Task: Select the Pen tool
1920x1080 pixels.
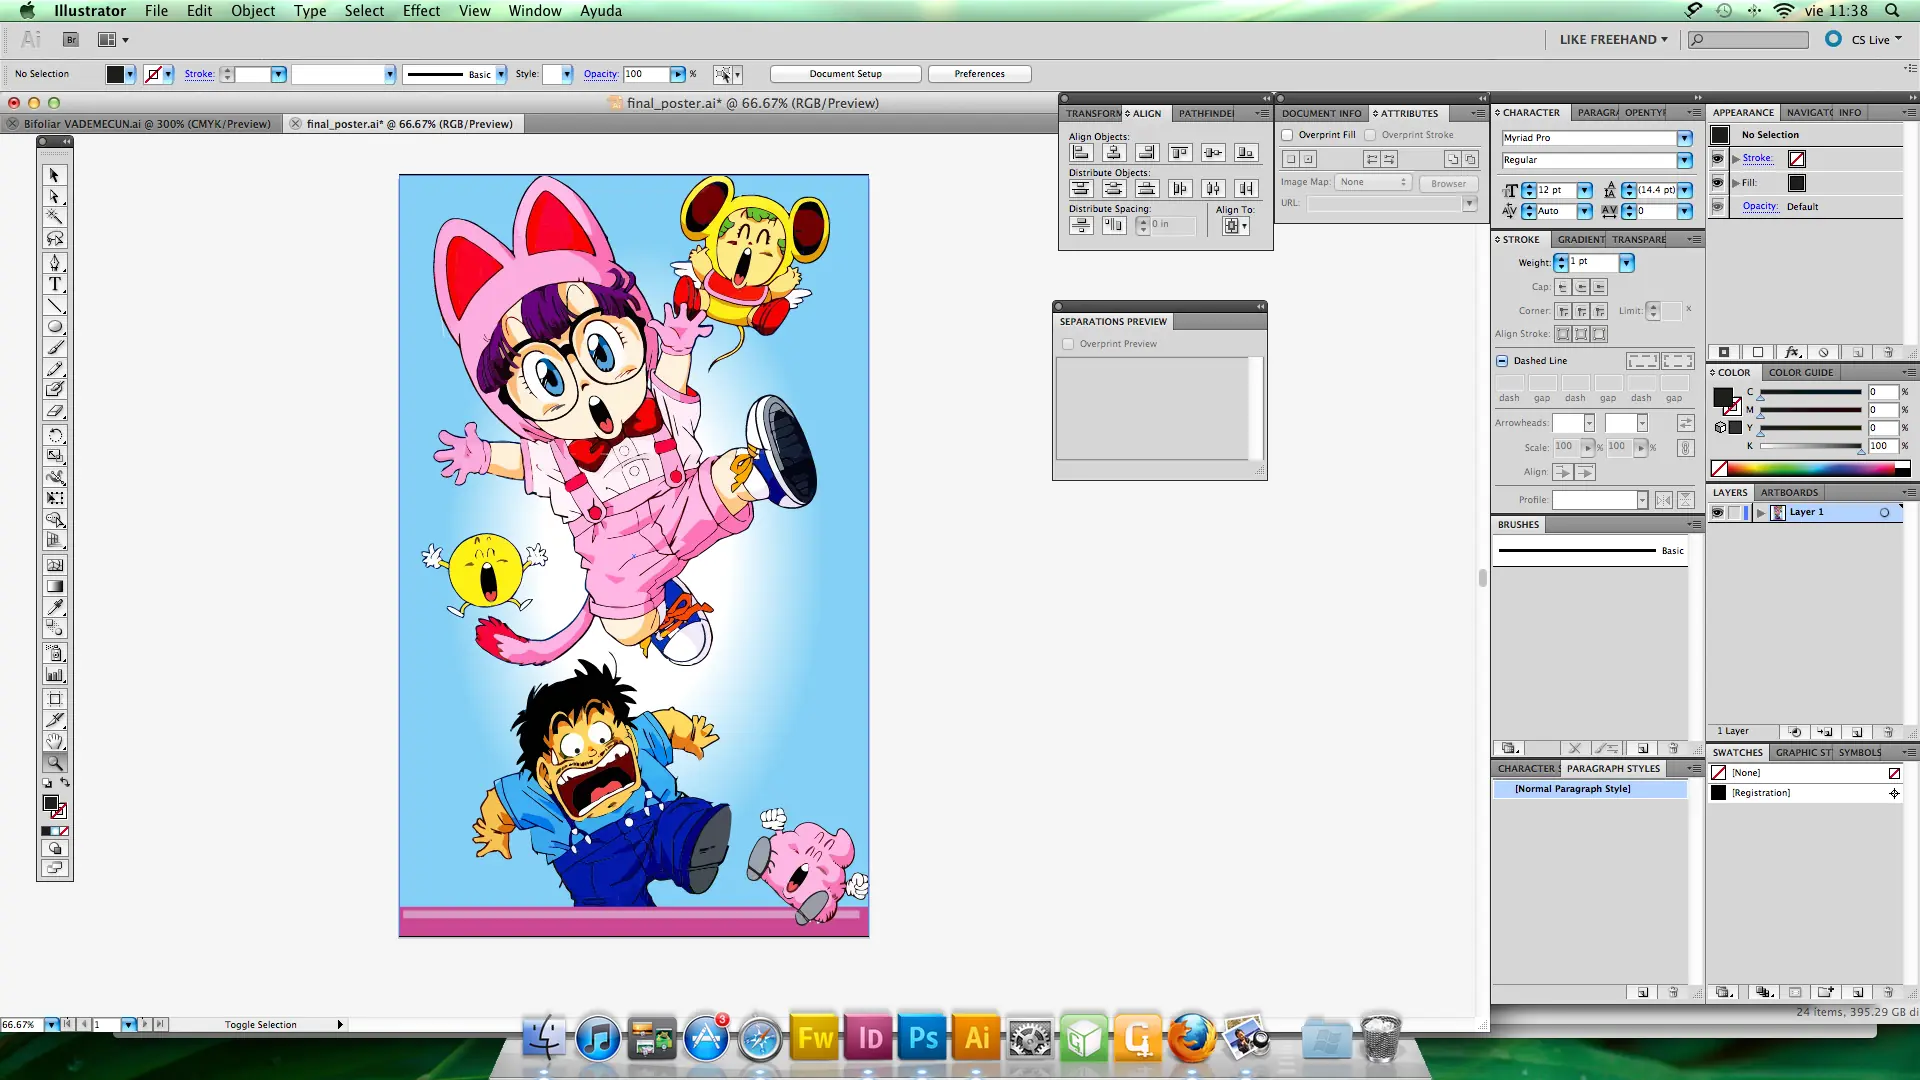Action: (x=54, y=263)
